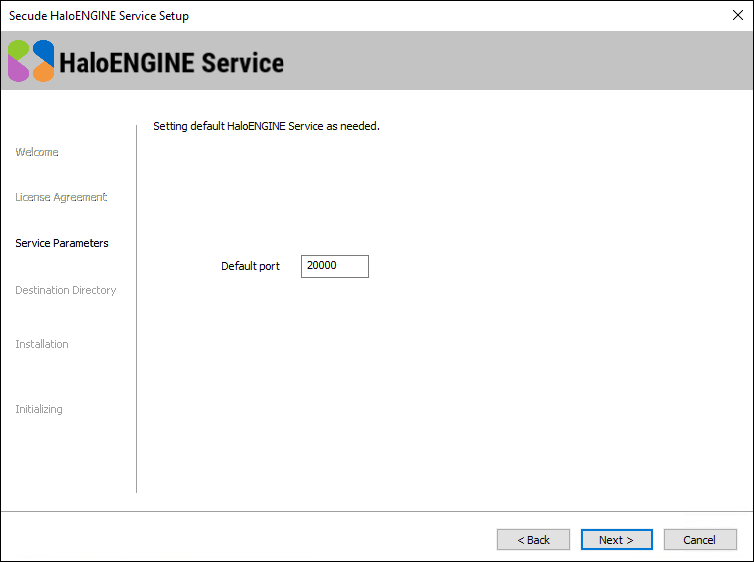Close the setup window with the X button

tap(738, 16)
